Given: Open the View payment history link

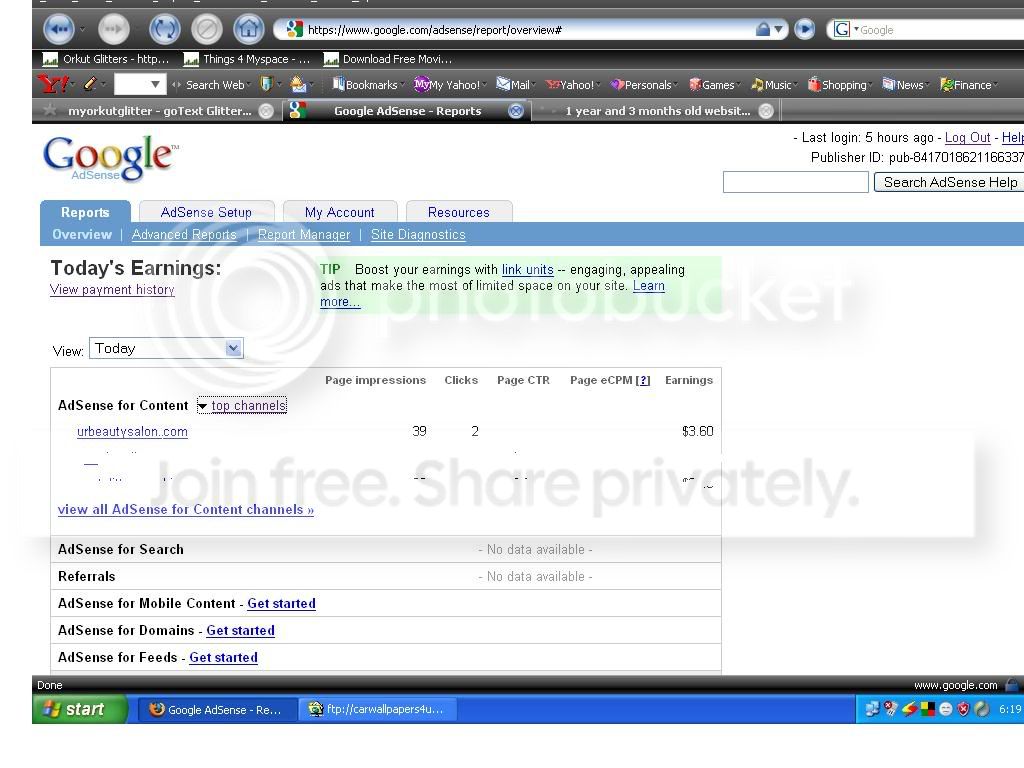Looking at the screenshot, I should pos(112,290).
